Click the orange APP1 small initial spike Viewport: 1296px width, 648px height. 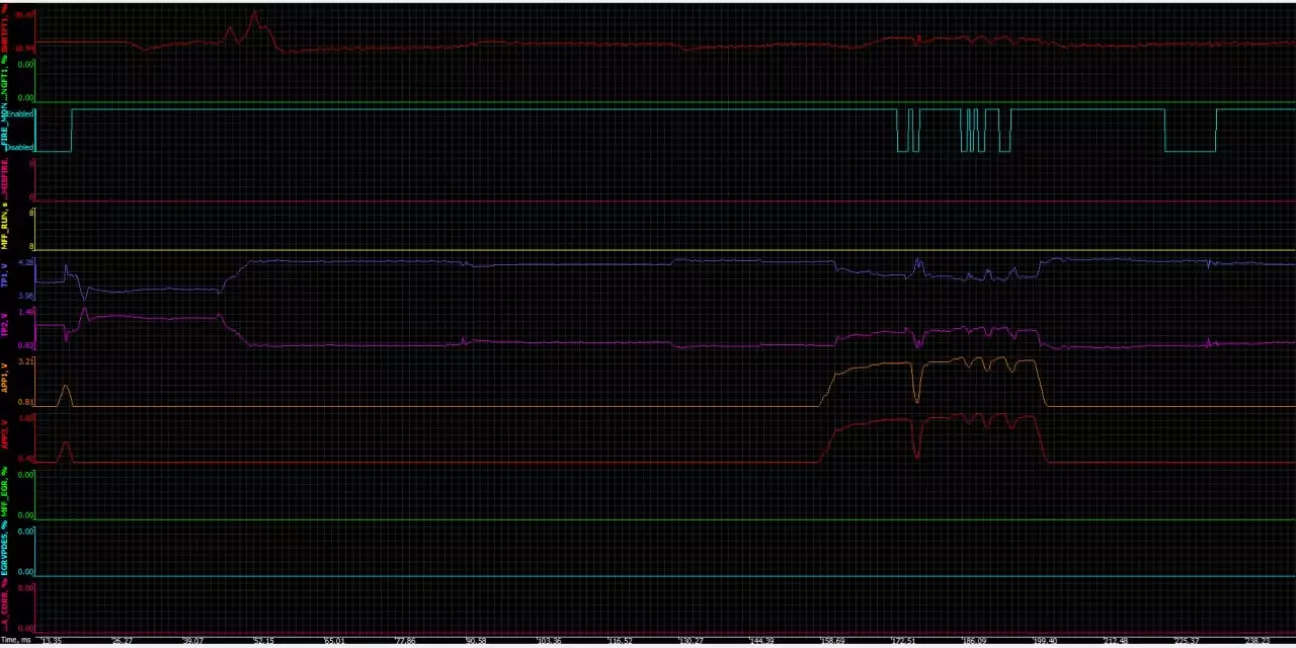(66, 386)
